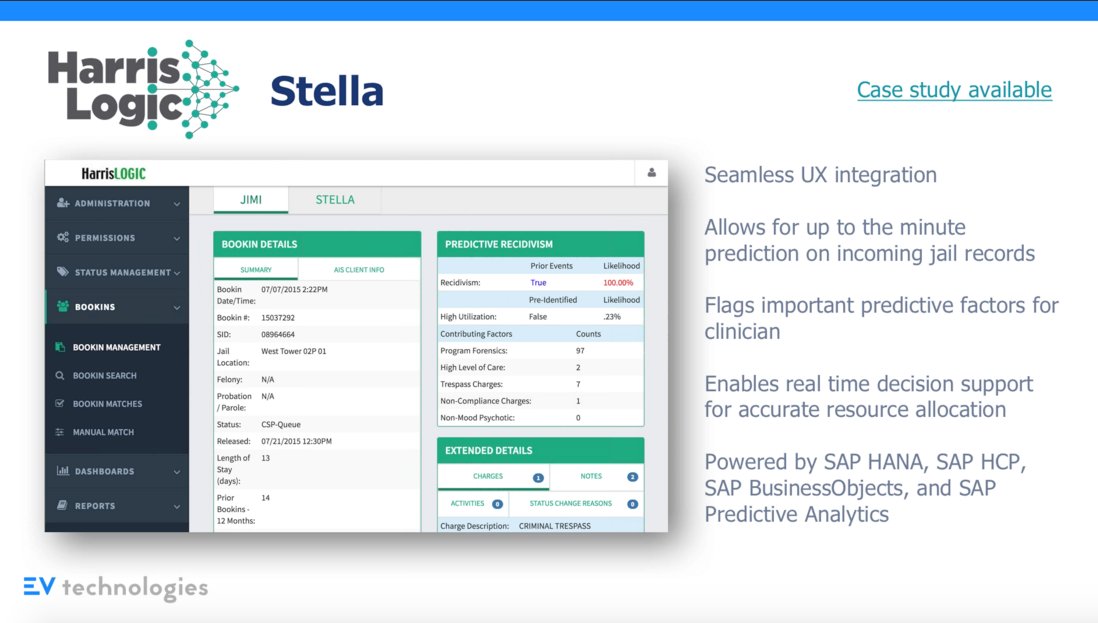Click the CSP-Queue status value
The height and width of the screenshot is (623, 1098).
pyautogui.click(x=281, y=425)
